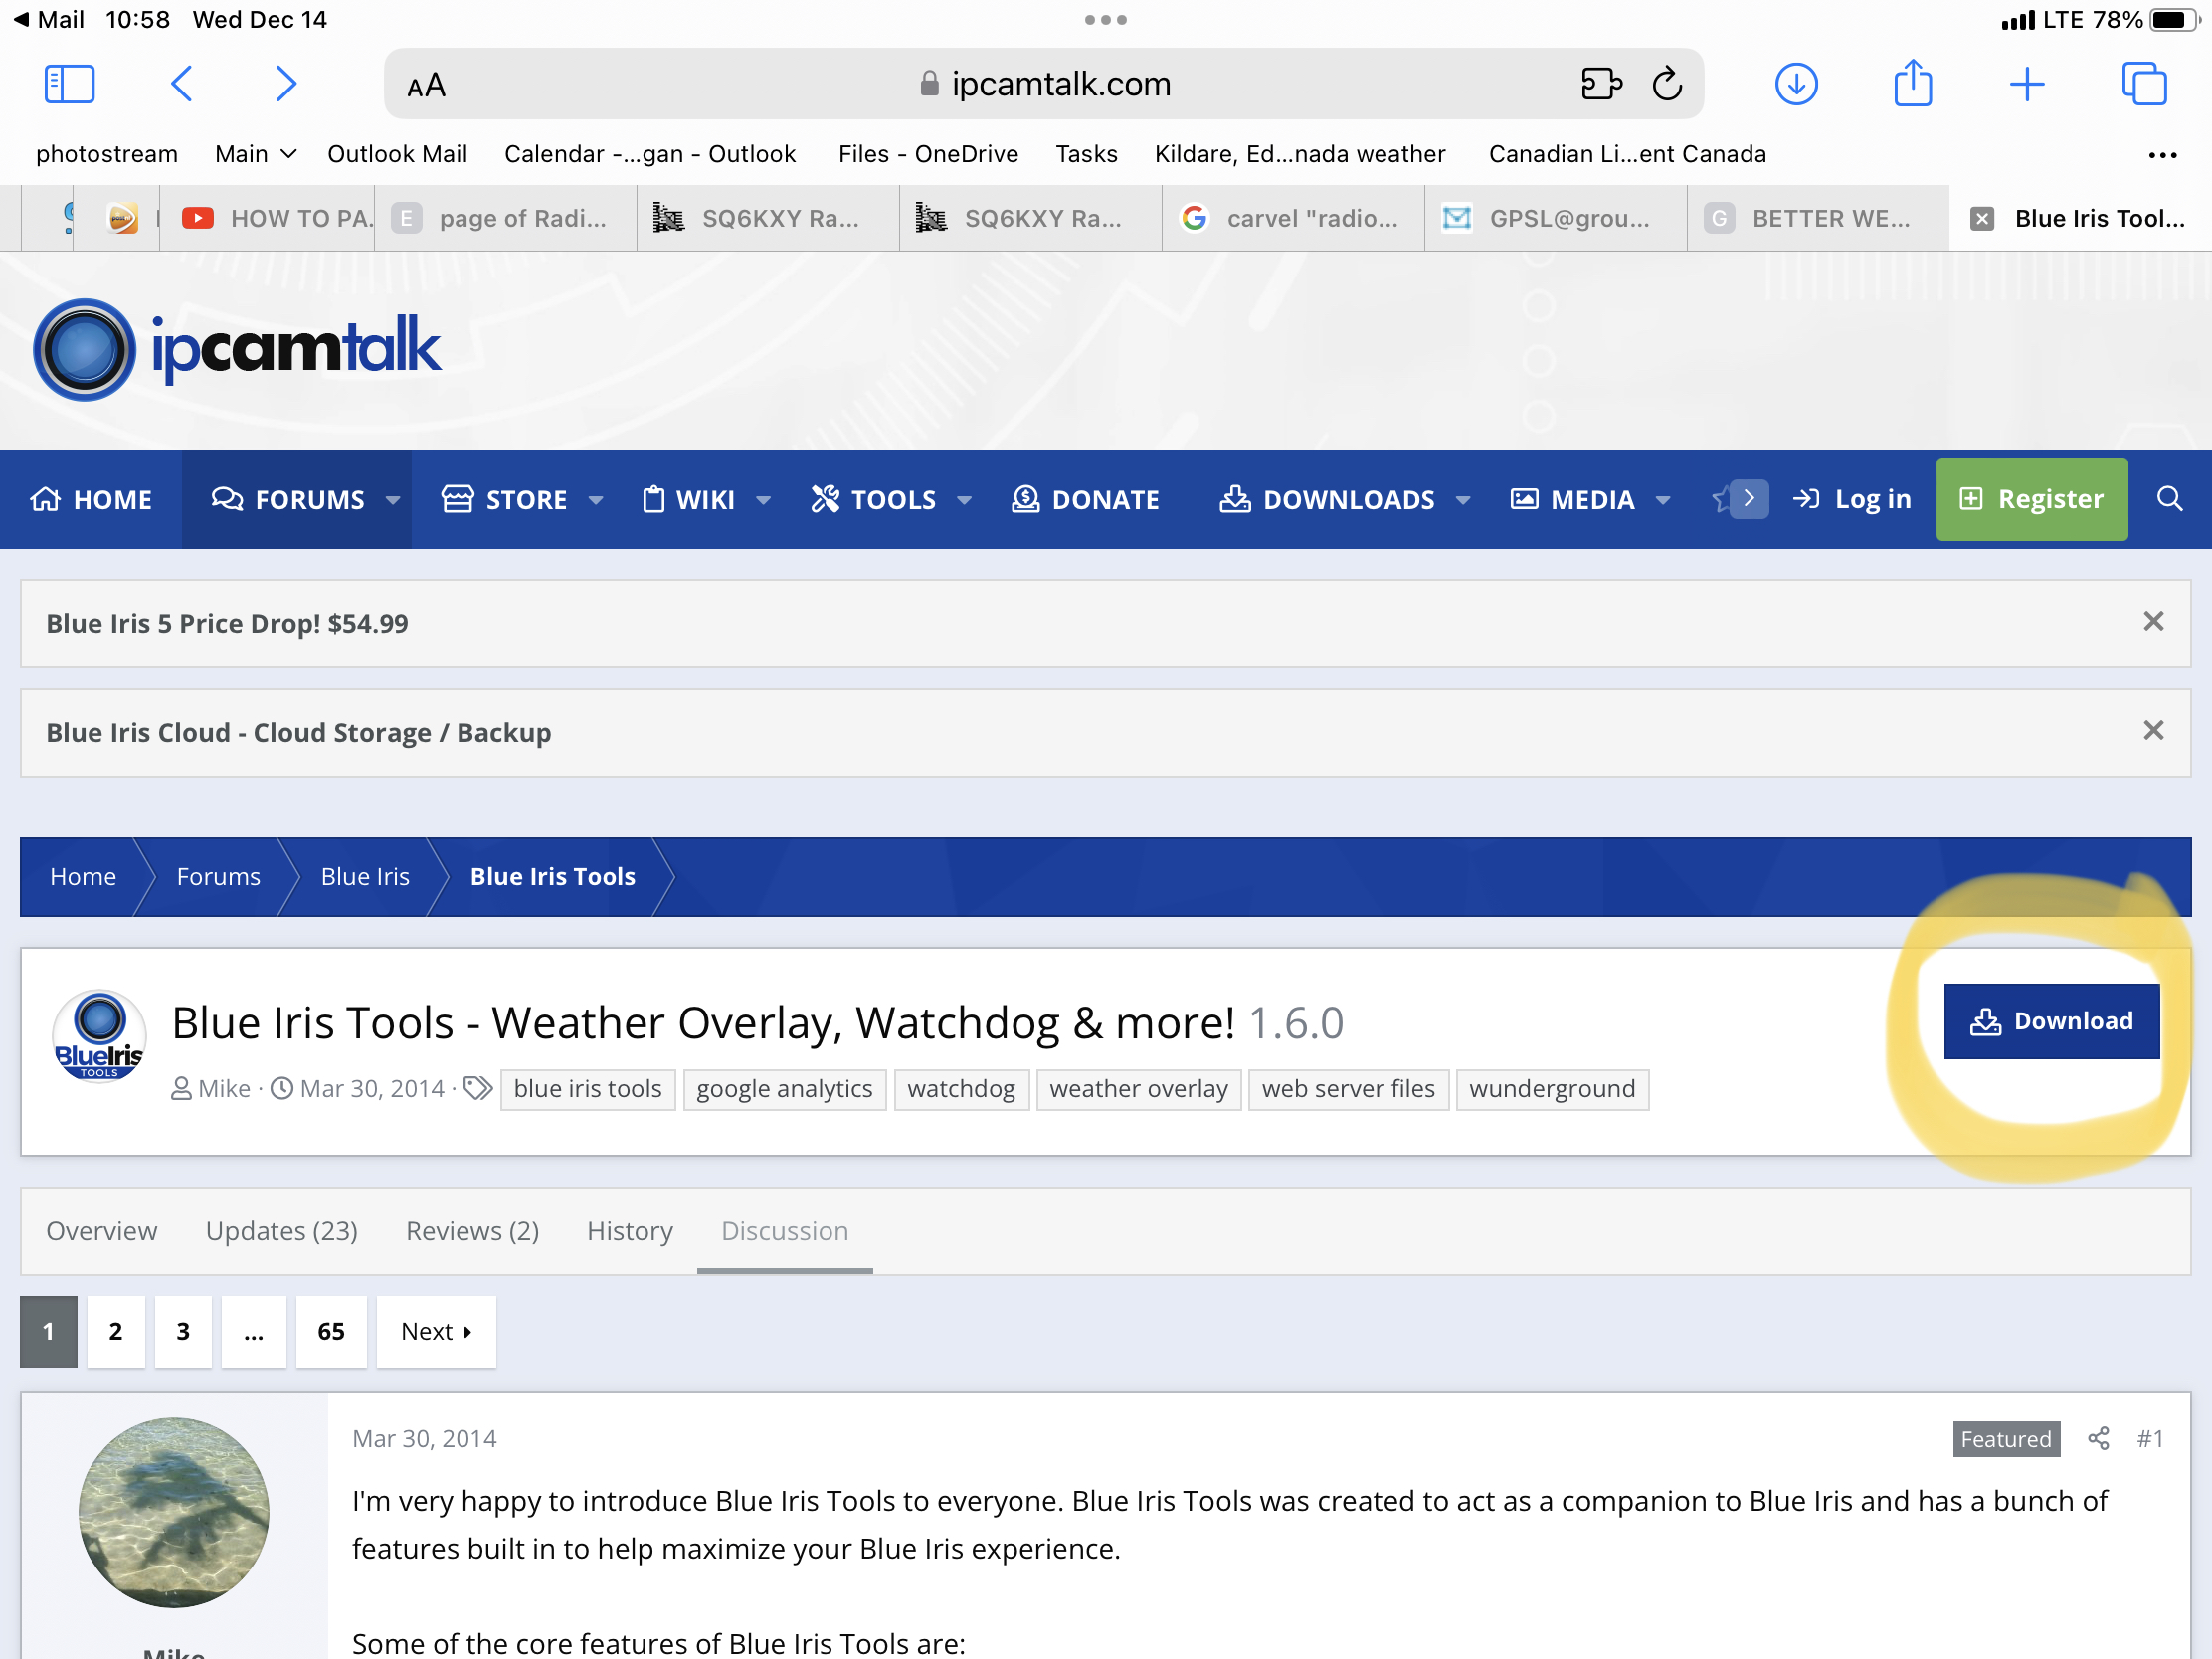
Task: Tap the page reload icon
Action: [x=1666, y=84]
